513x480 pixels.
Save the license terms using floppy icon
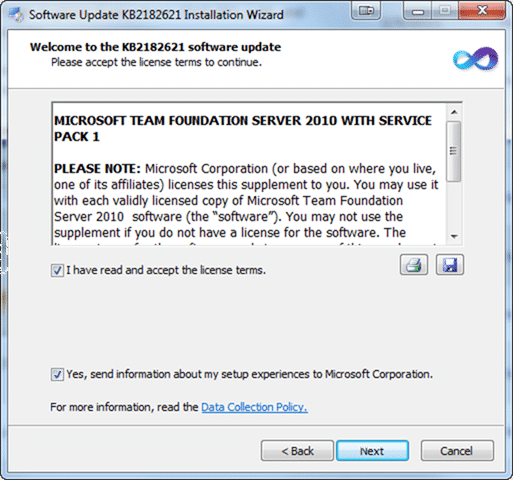[x=450, y=265]
